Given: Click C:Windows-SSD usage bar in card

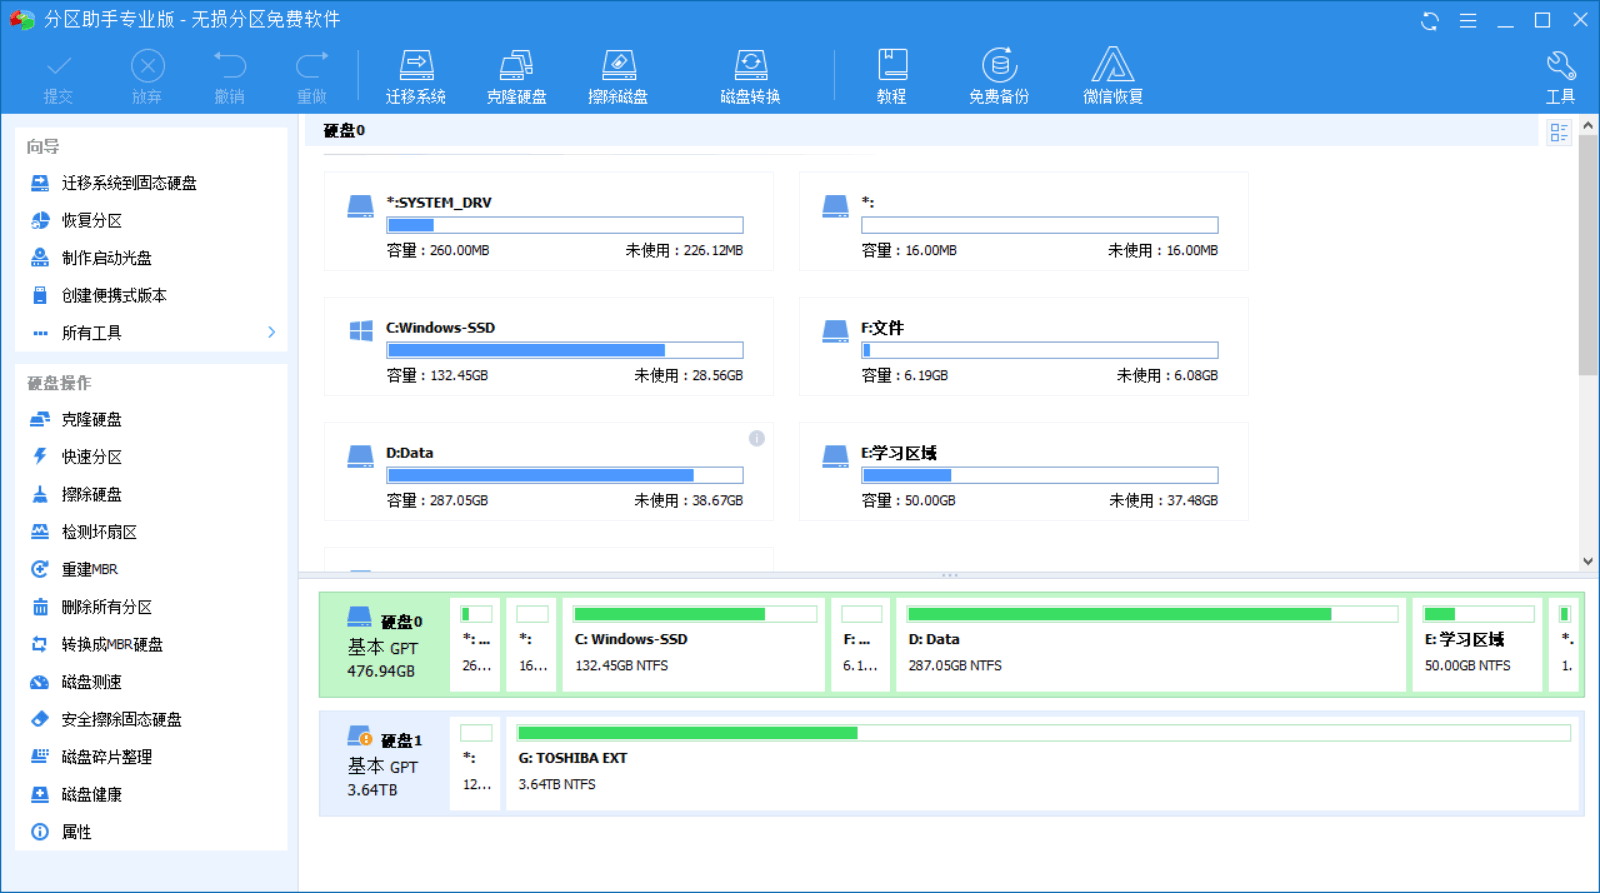Looking at the screenshot, I should (x=565, y=350).
